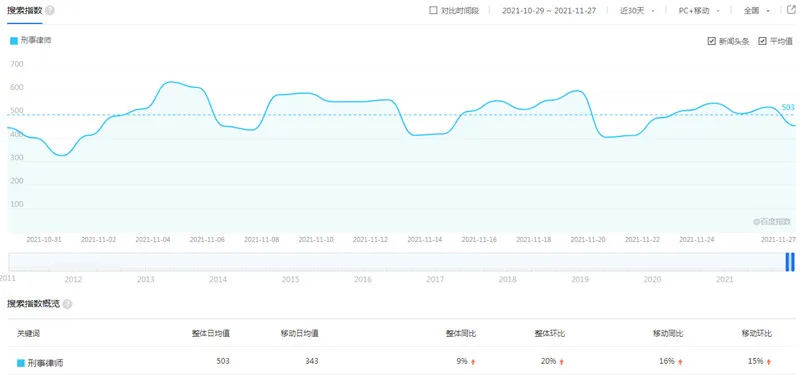Image resolution: width=800 pixels, height=378 pixels.
Task: Click the 整体日均值 column header
Action: (x=211, y=334)
